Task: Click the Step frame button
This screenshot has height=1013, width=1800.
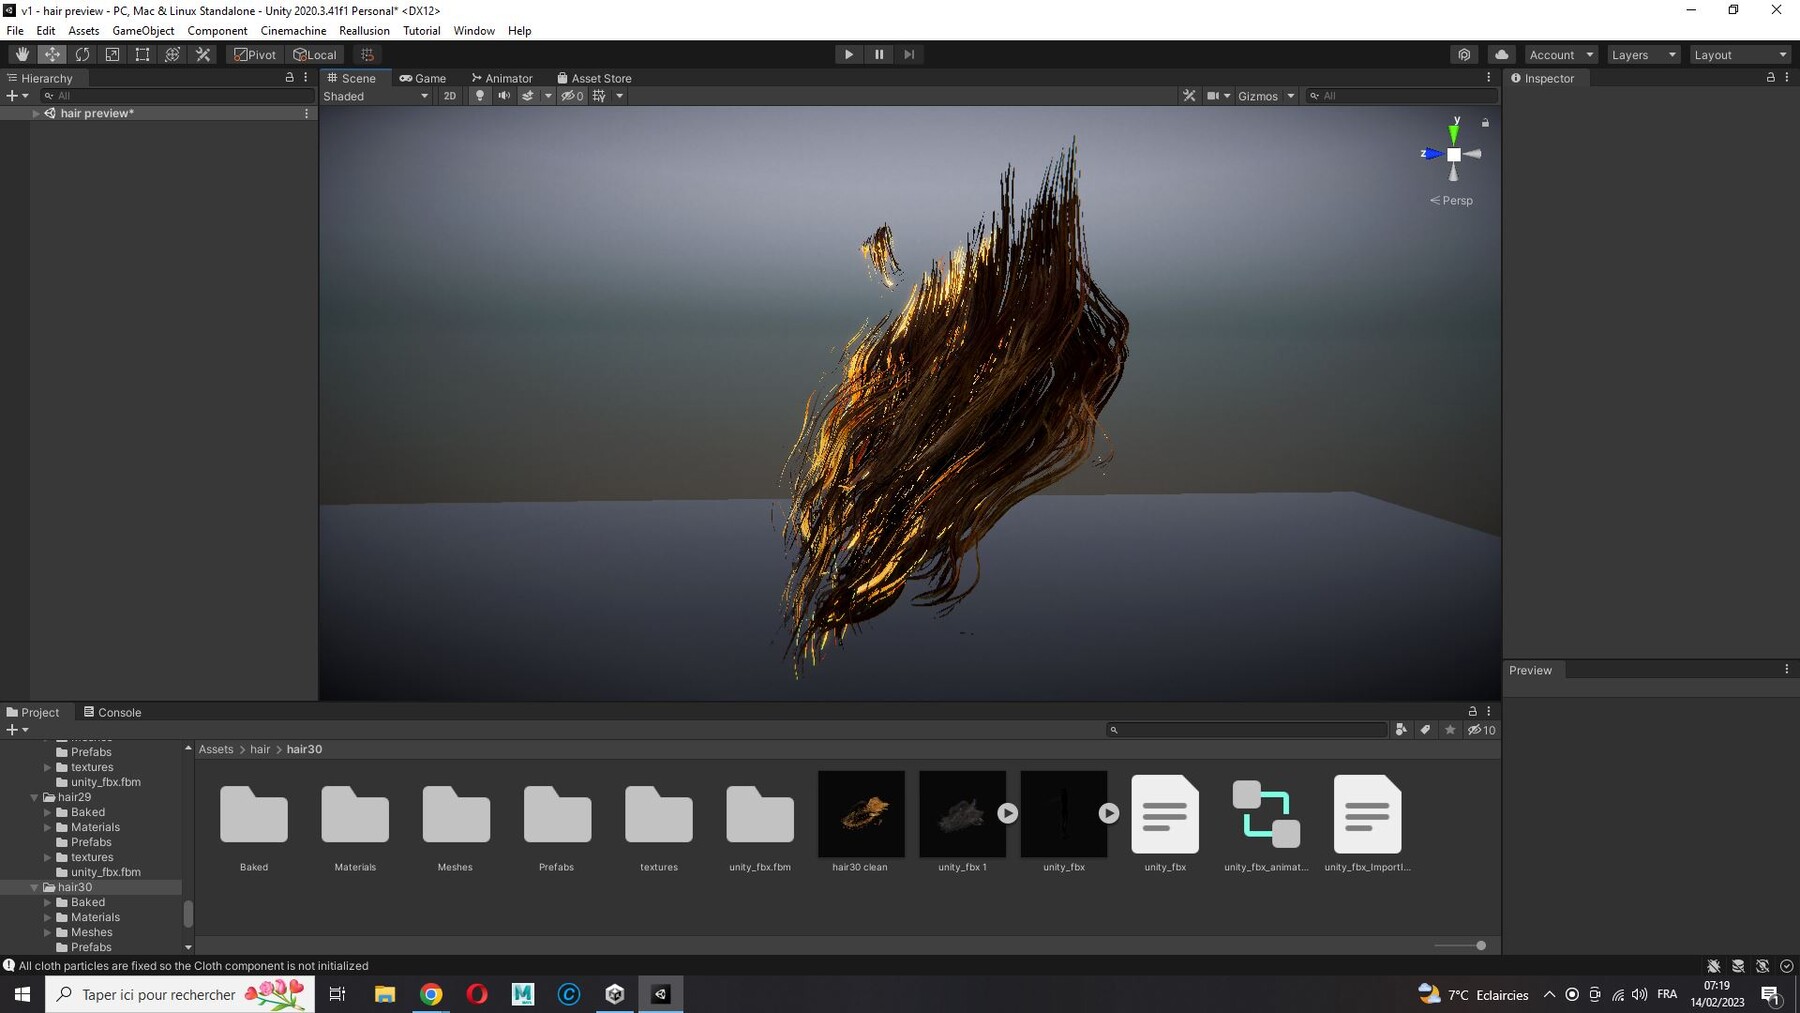Action: click(x=909, y=55)
